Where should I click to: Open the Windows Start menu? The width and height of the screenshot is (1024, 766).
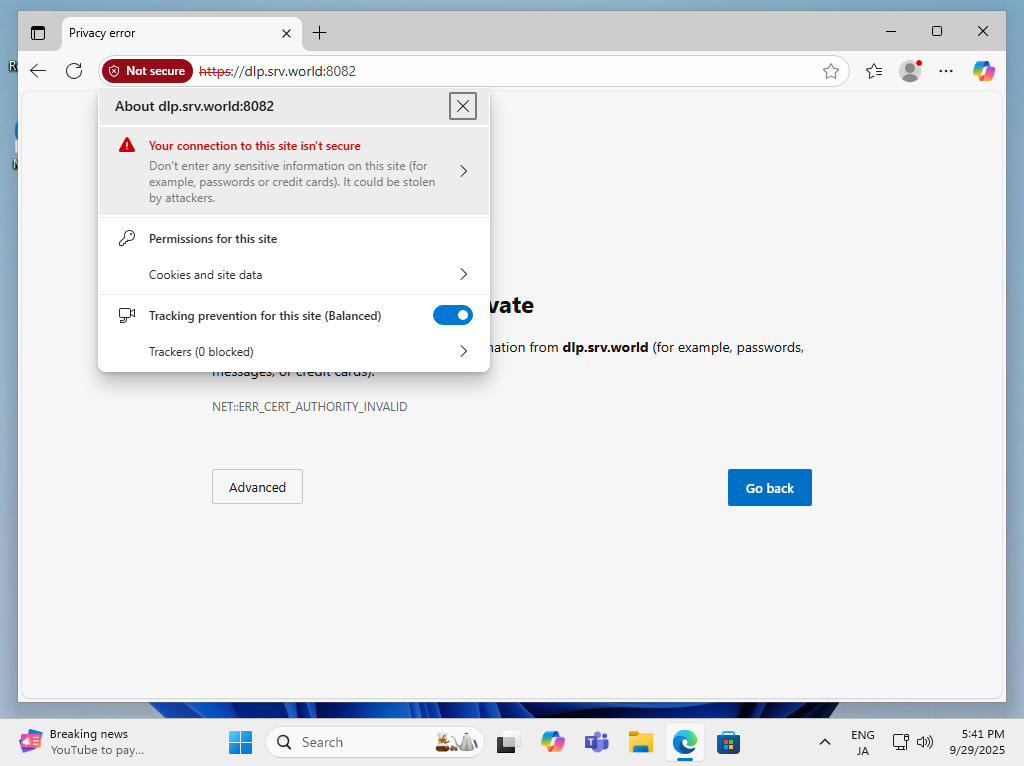pos(240,742)
